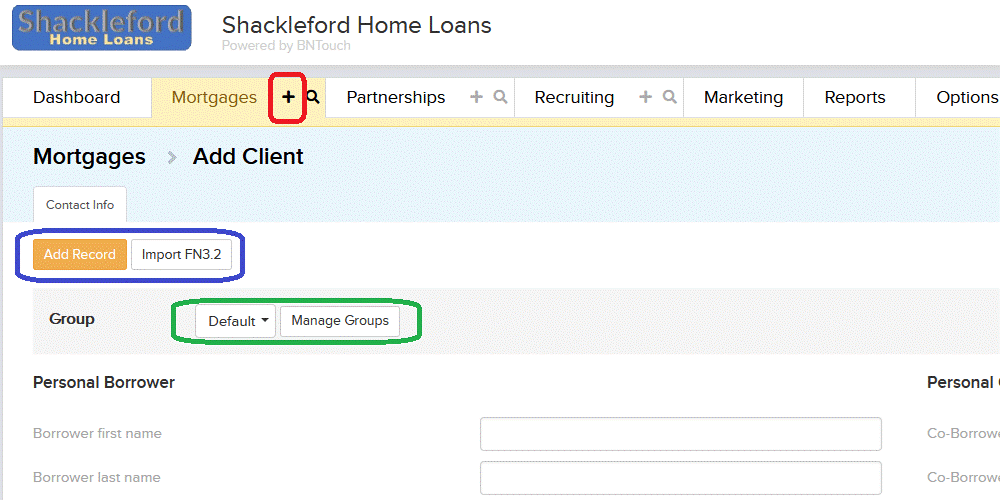Open the Mortgages search magnifier icon
This screenshot has height=500, width=1000.
[313, 97]
